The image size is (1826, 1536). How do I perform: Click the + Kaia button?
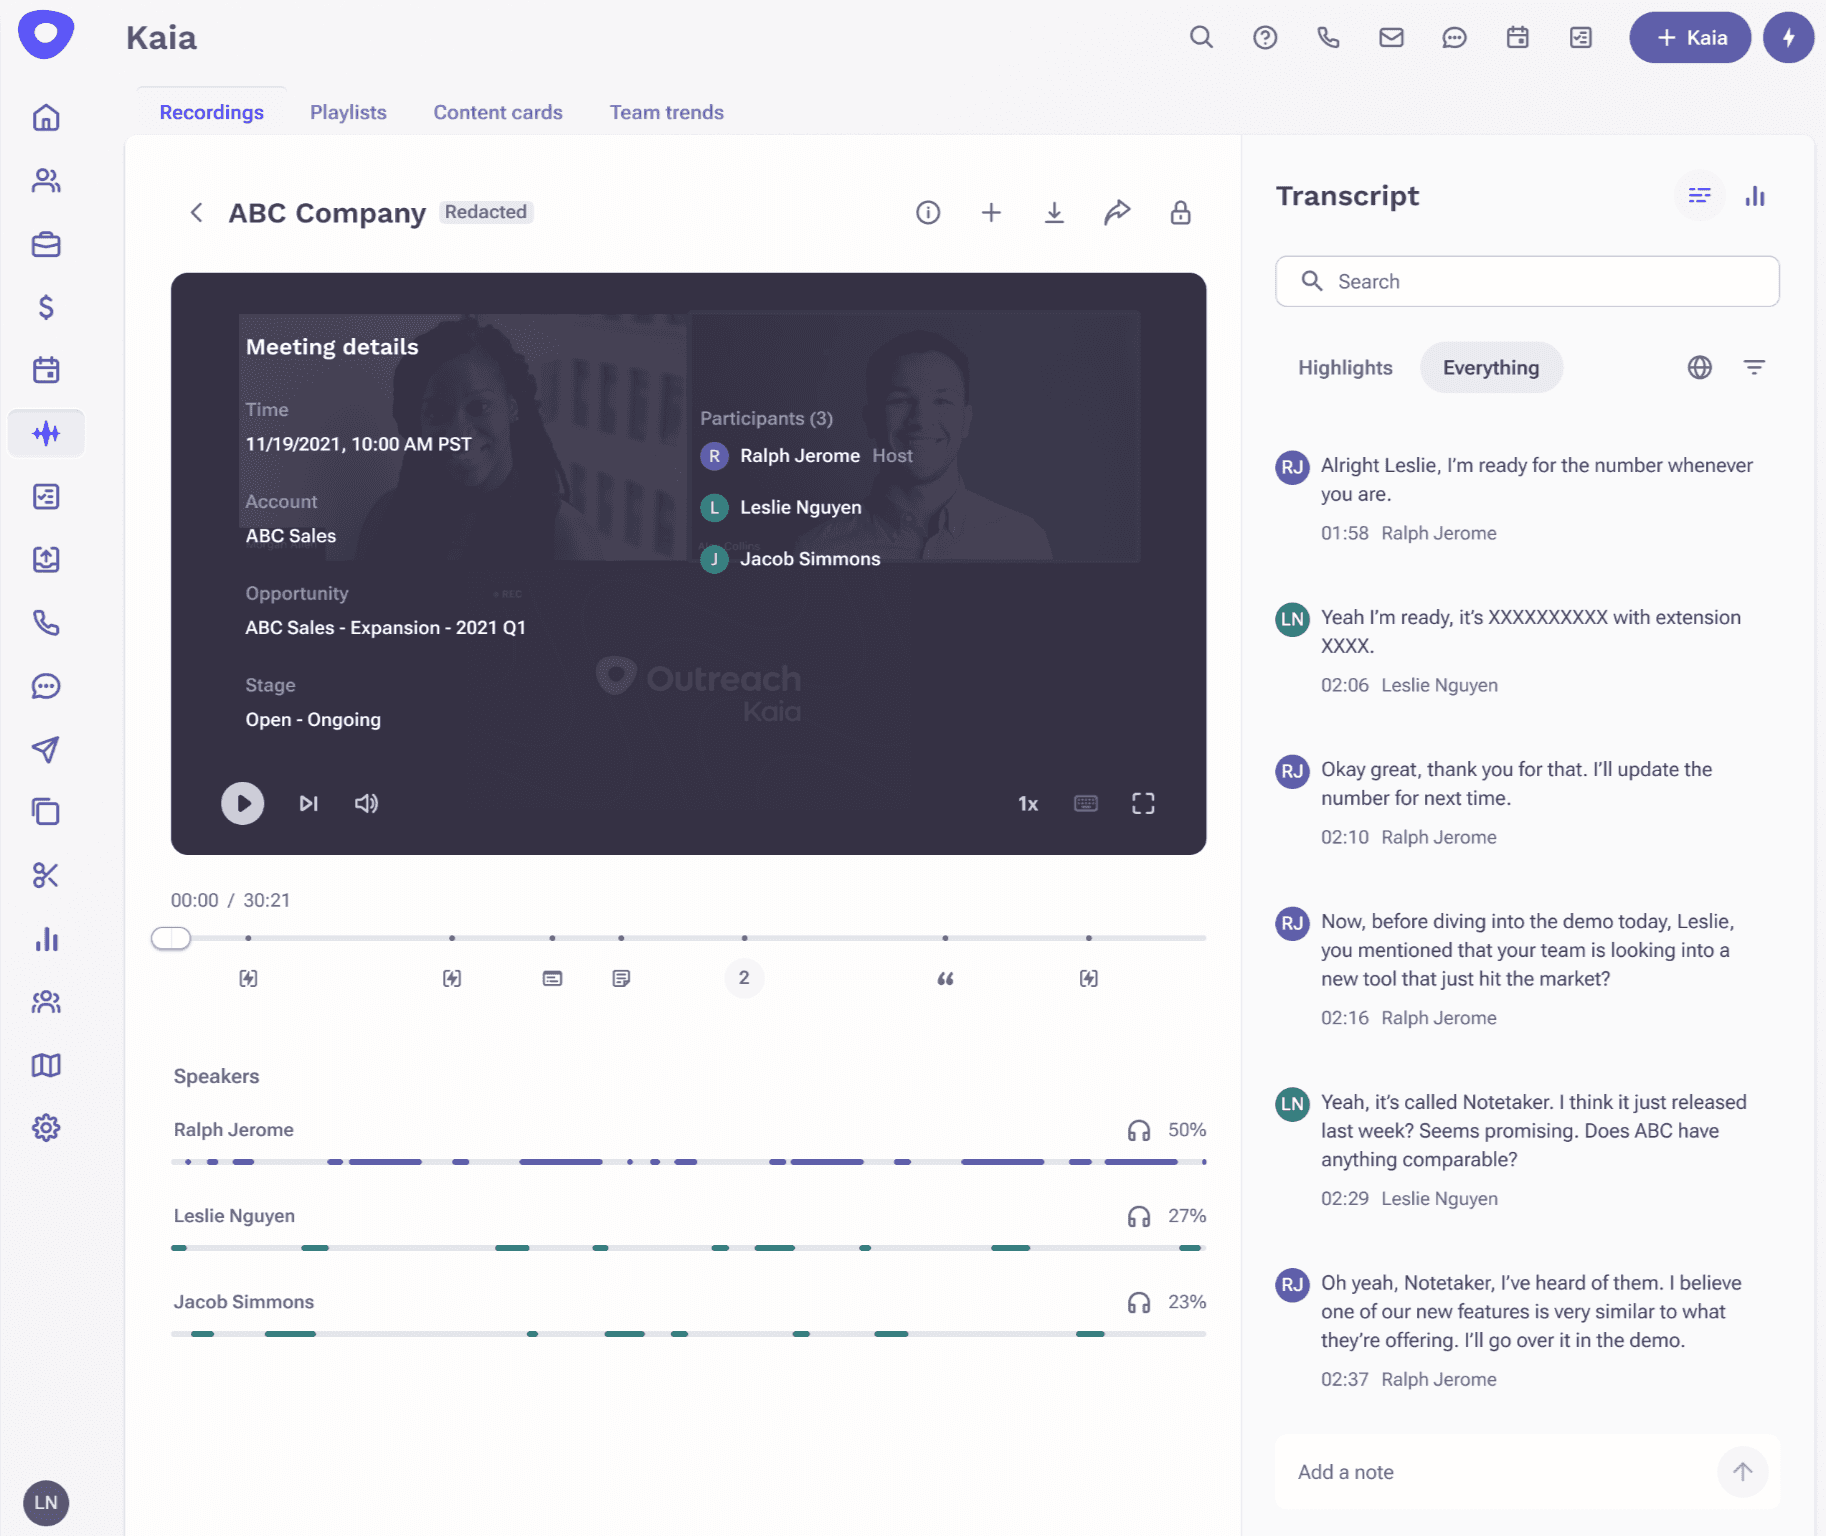coord(1690,38)
